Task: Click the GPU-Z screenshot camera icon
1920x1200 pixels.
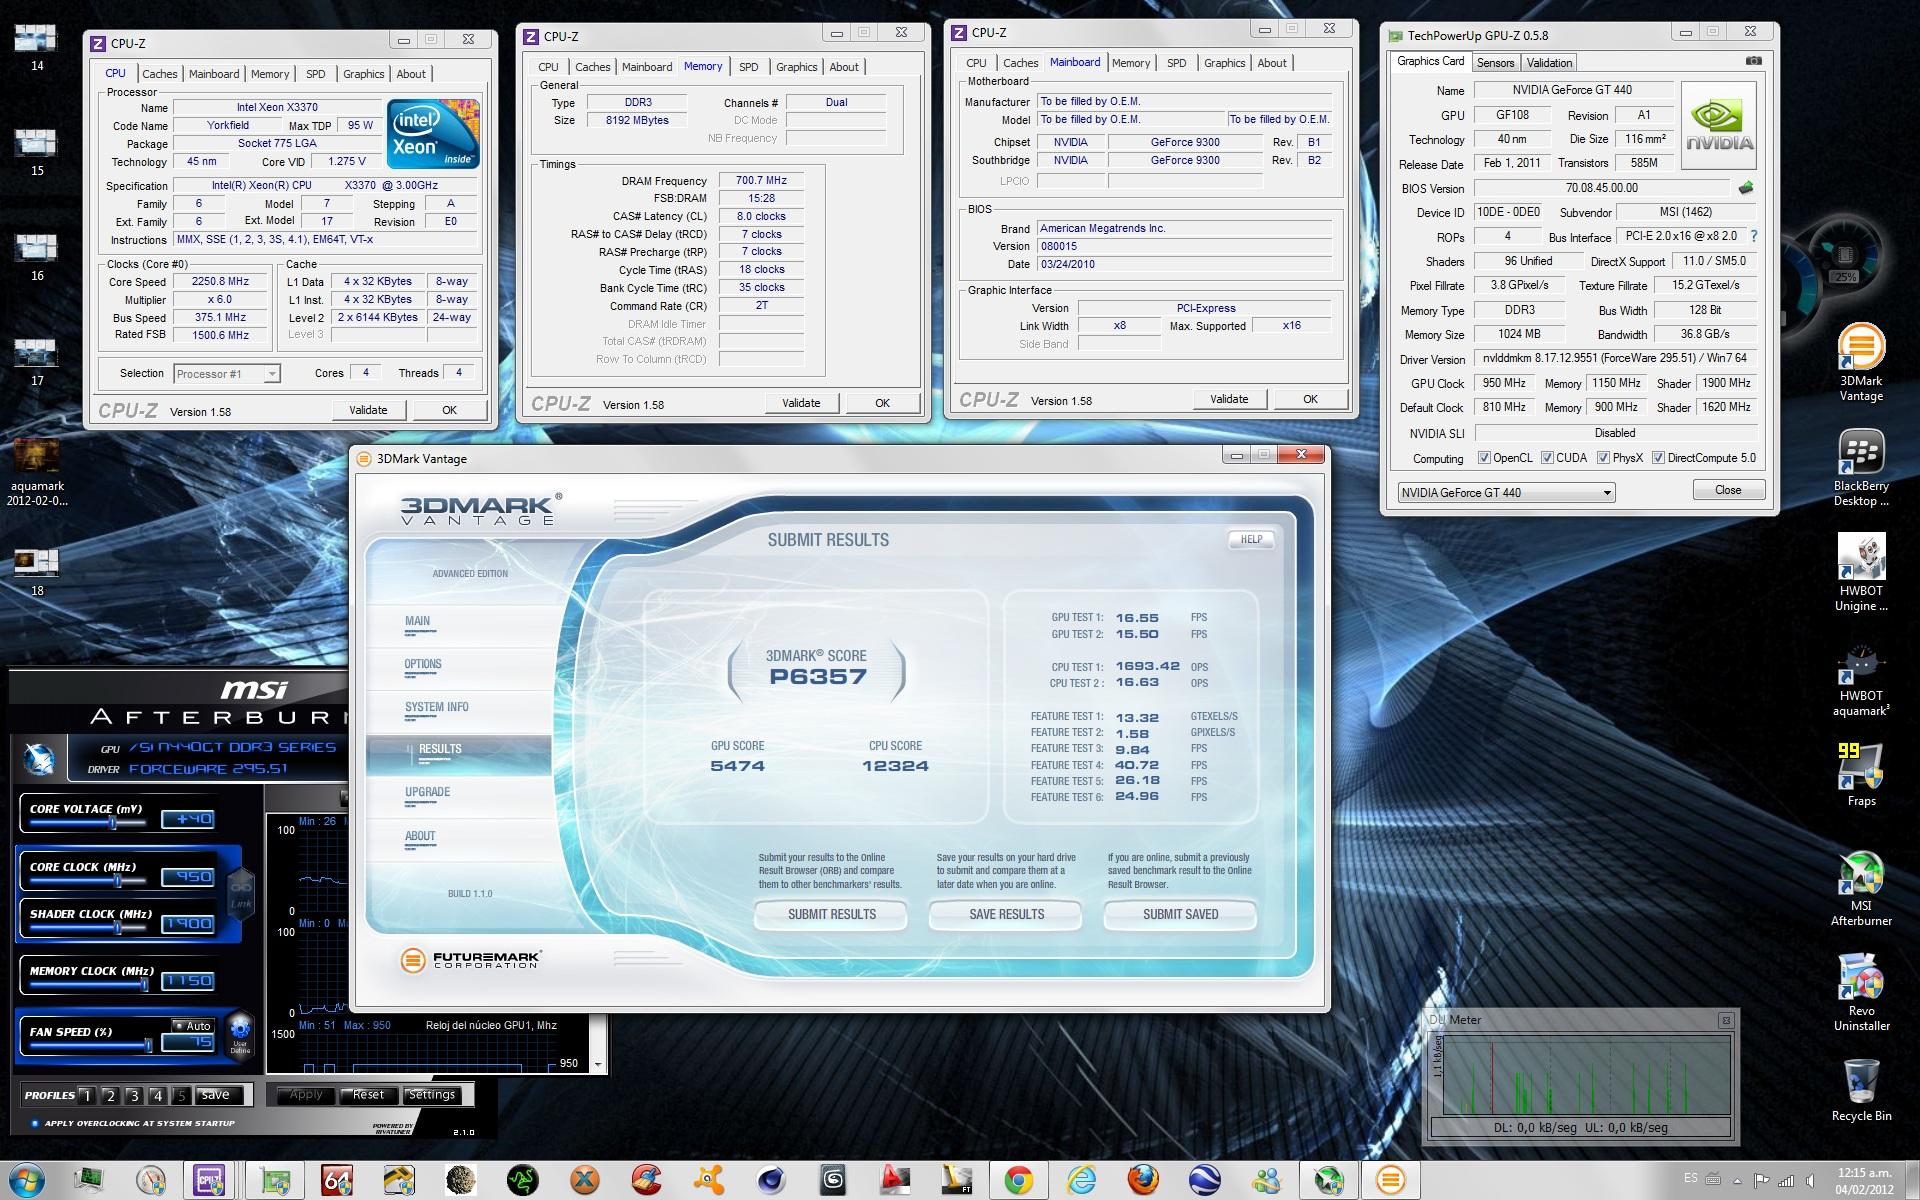Action: tap(1754, 61)
